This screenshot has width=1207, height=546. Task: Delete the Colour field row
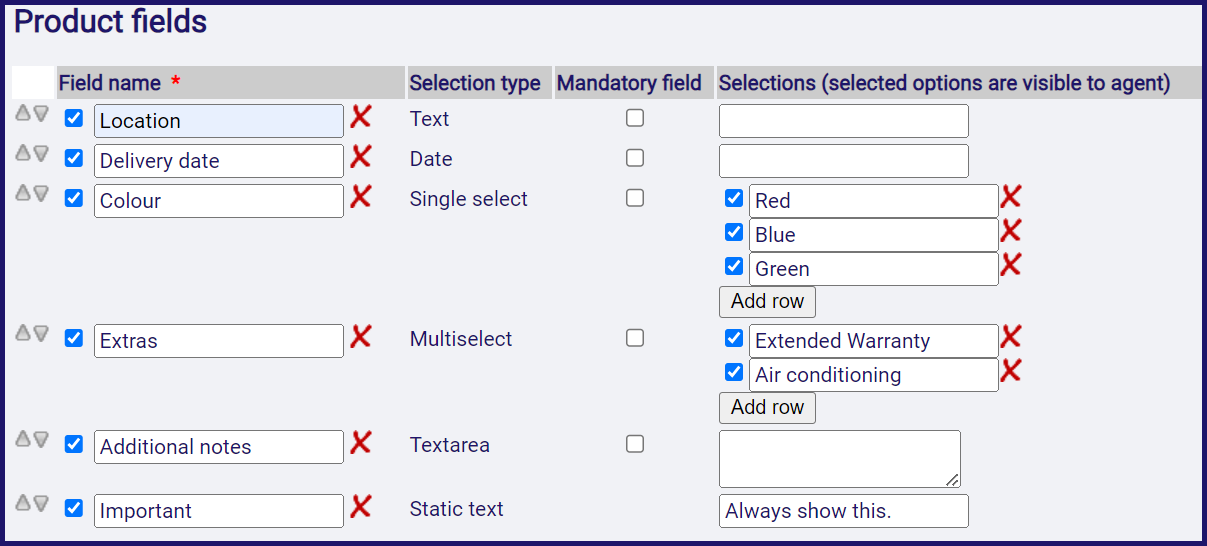point(361,197)
